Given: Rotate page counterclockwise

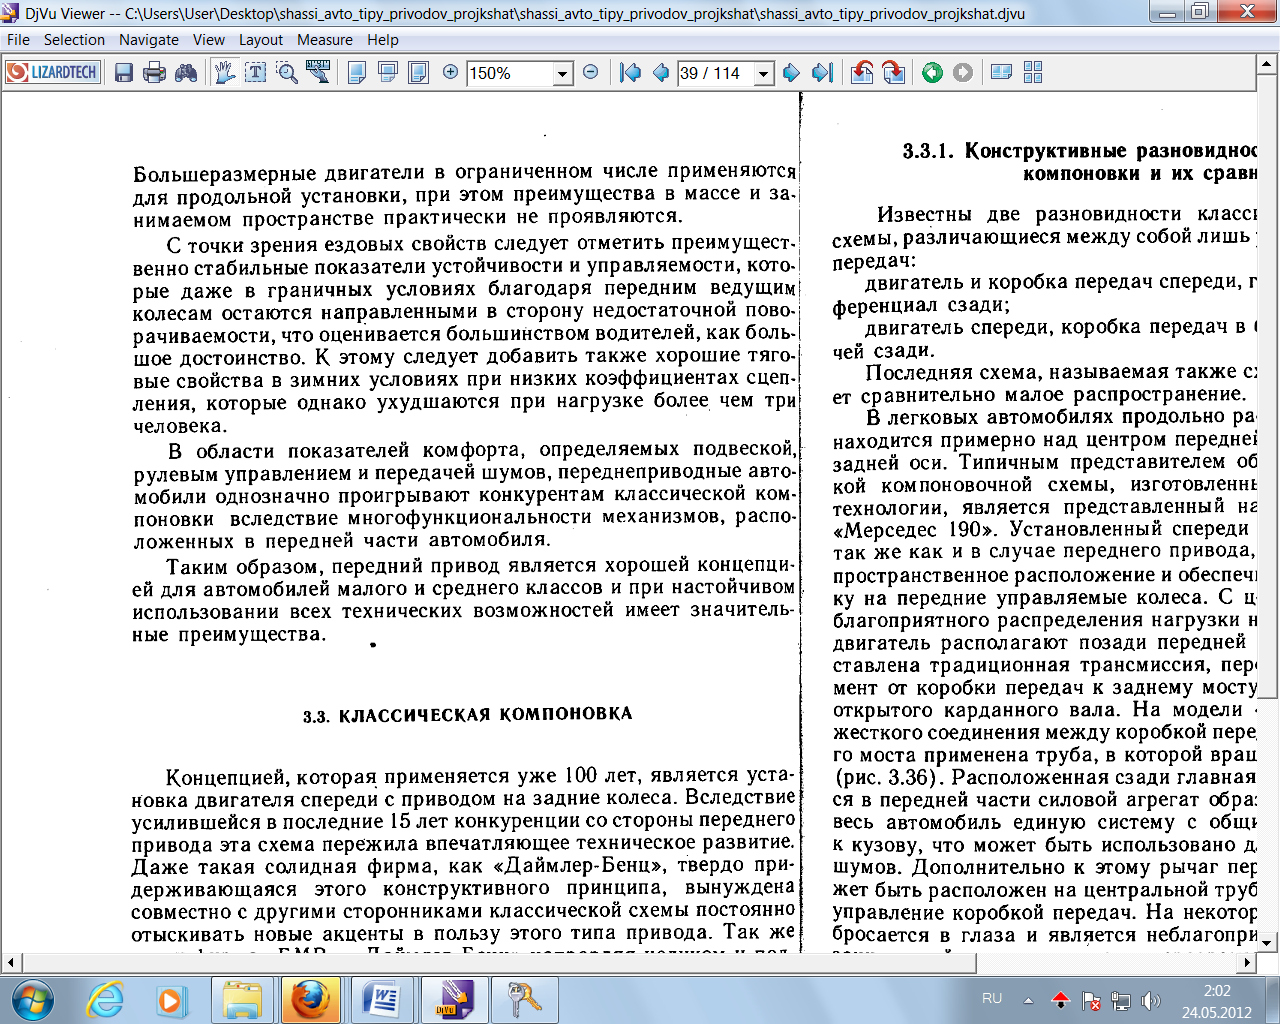Looking at the screenshot, I should click(x=862, y=73).
